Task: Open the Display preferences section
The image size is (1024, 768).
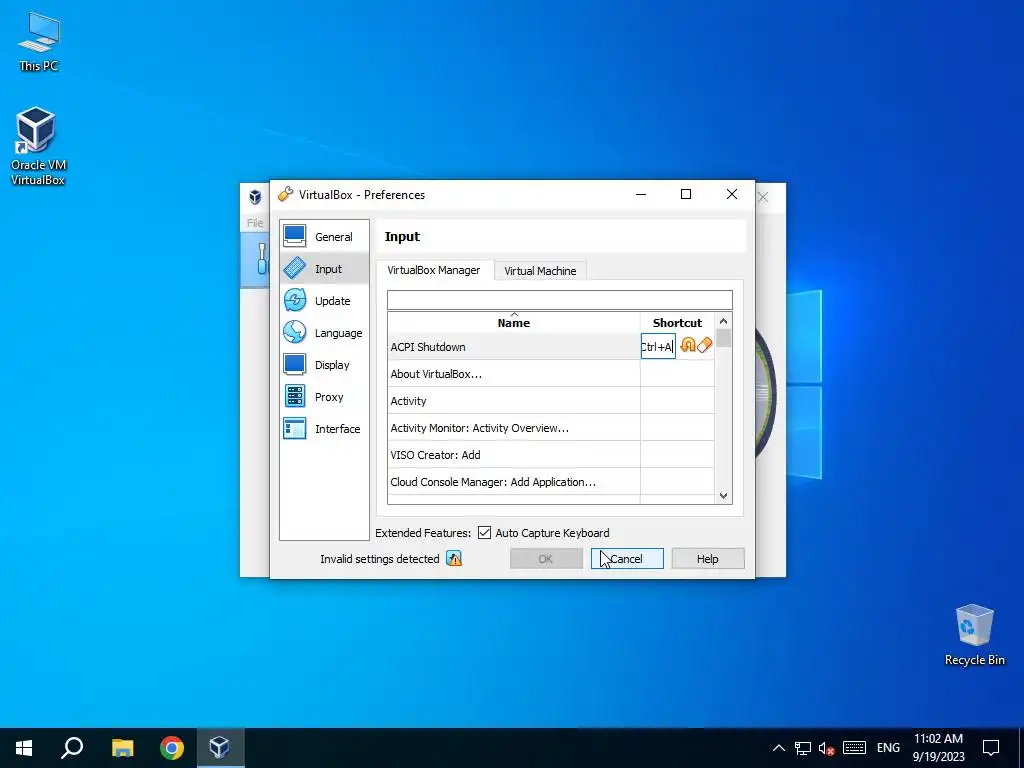Action: pos(325,364)
